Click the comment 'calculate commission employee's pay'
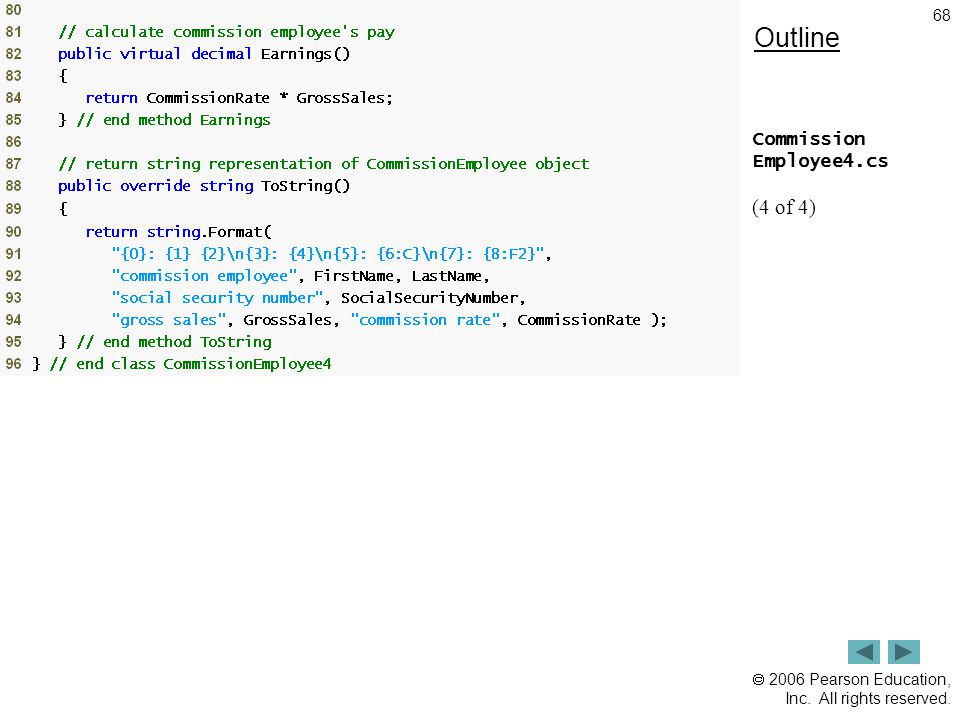Image resolution: width=960 pixels, height=720 pixels. [227, 32]
